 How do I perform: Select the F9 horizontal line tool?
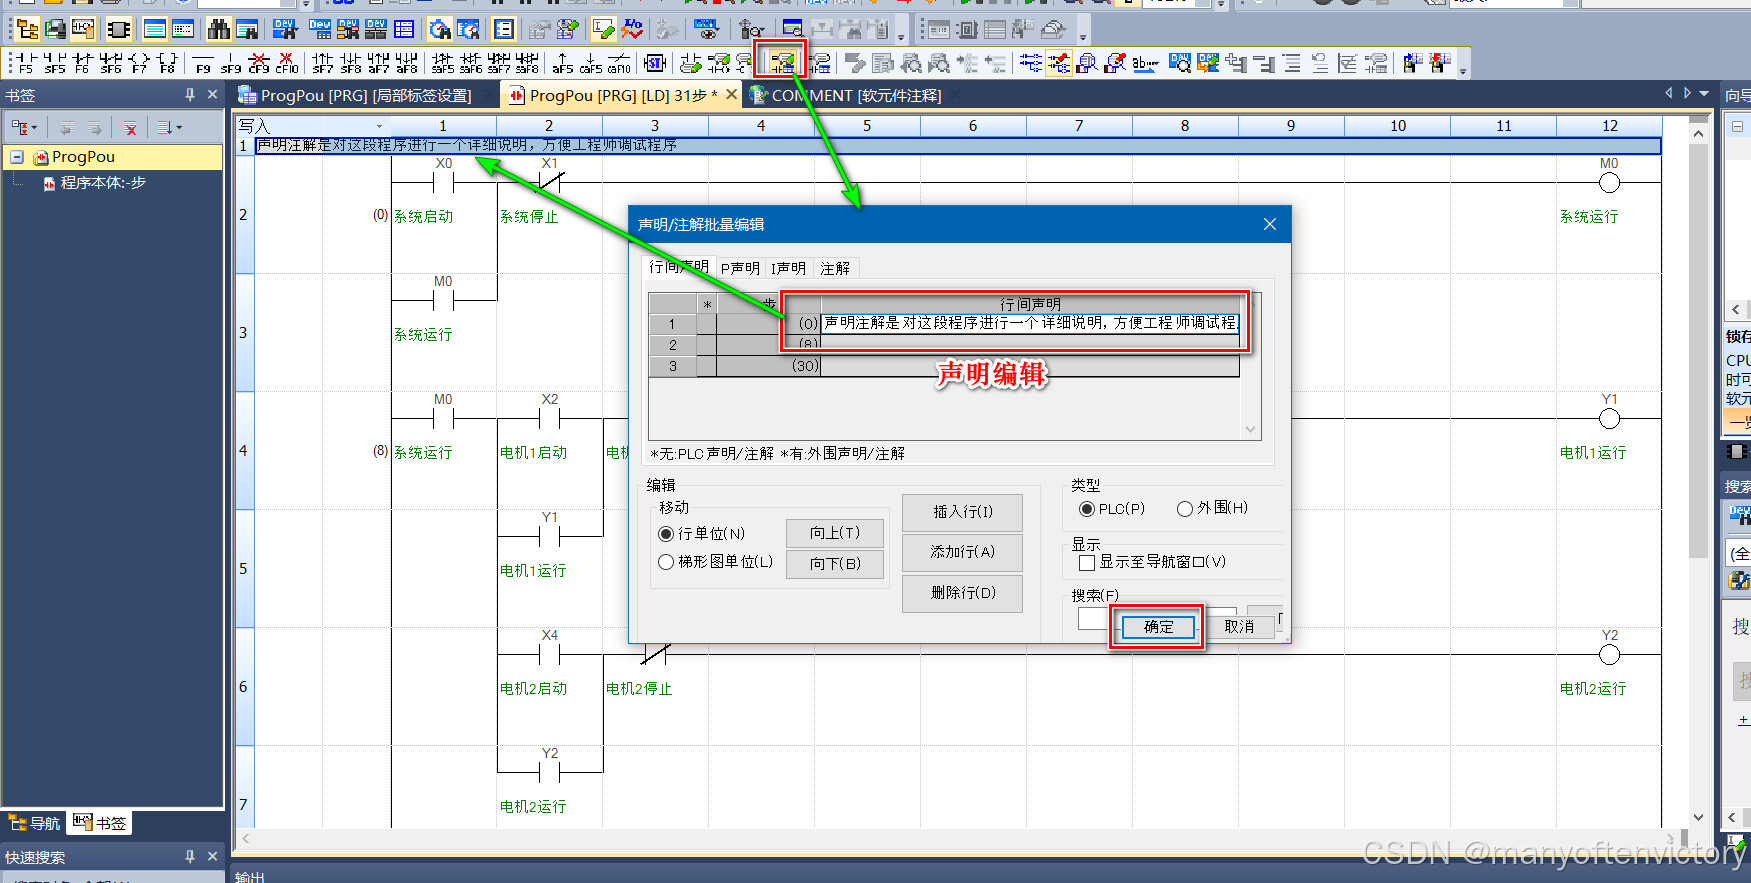(203, 63)
